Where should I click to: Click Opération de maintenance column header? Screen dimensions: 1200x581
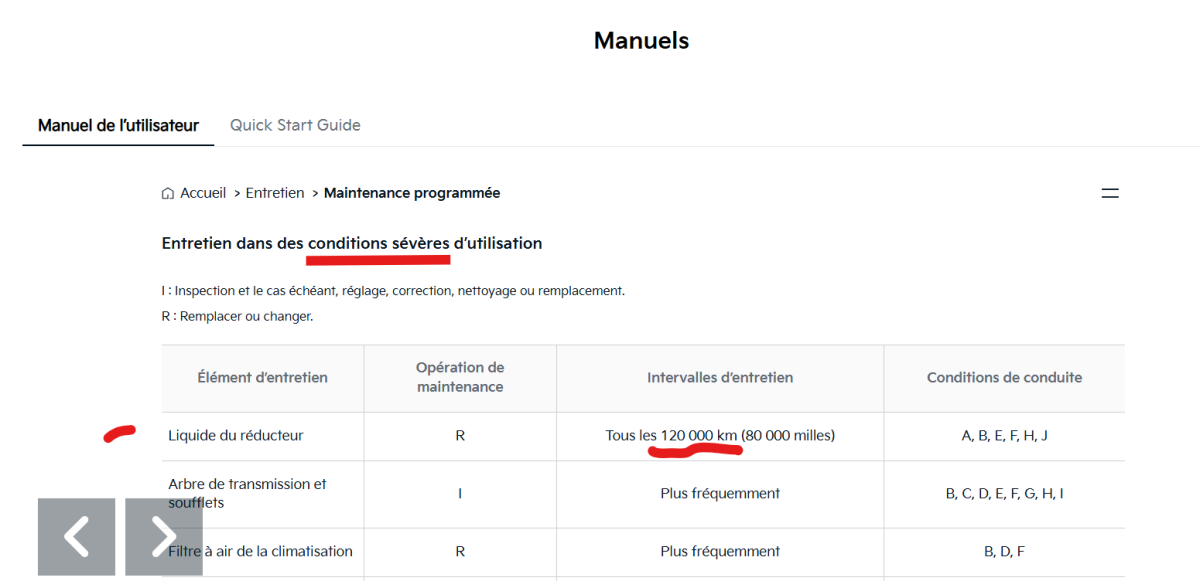click(460, 378)
